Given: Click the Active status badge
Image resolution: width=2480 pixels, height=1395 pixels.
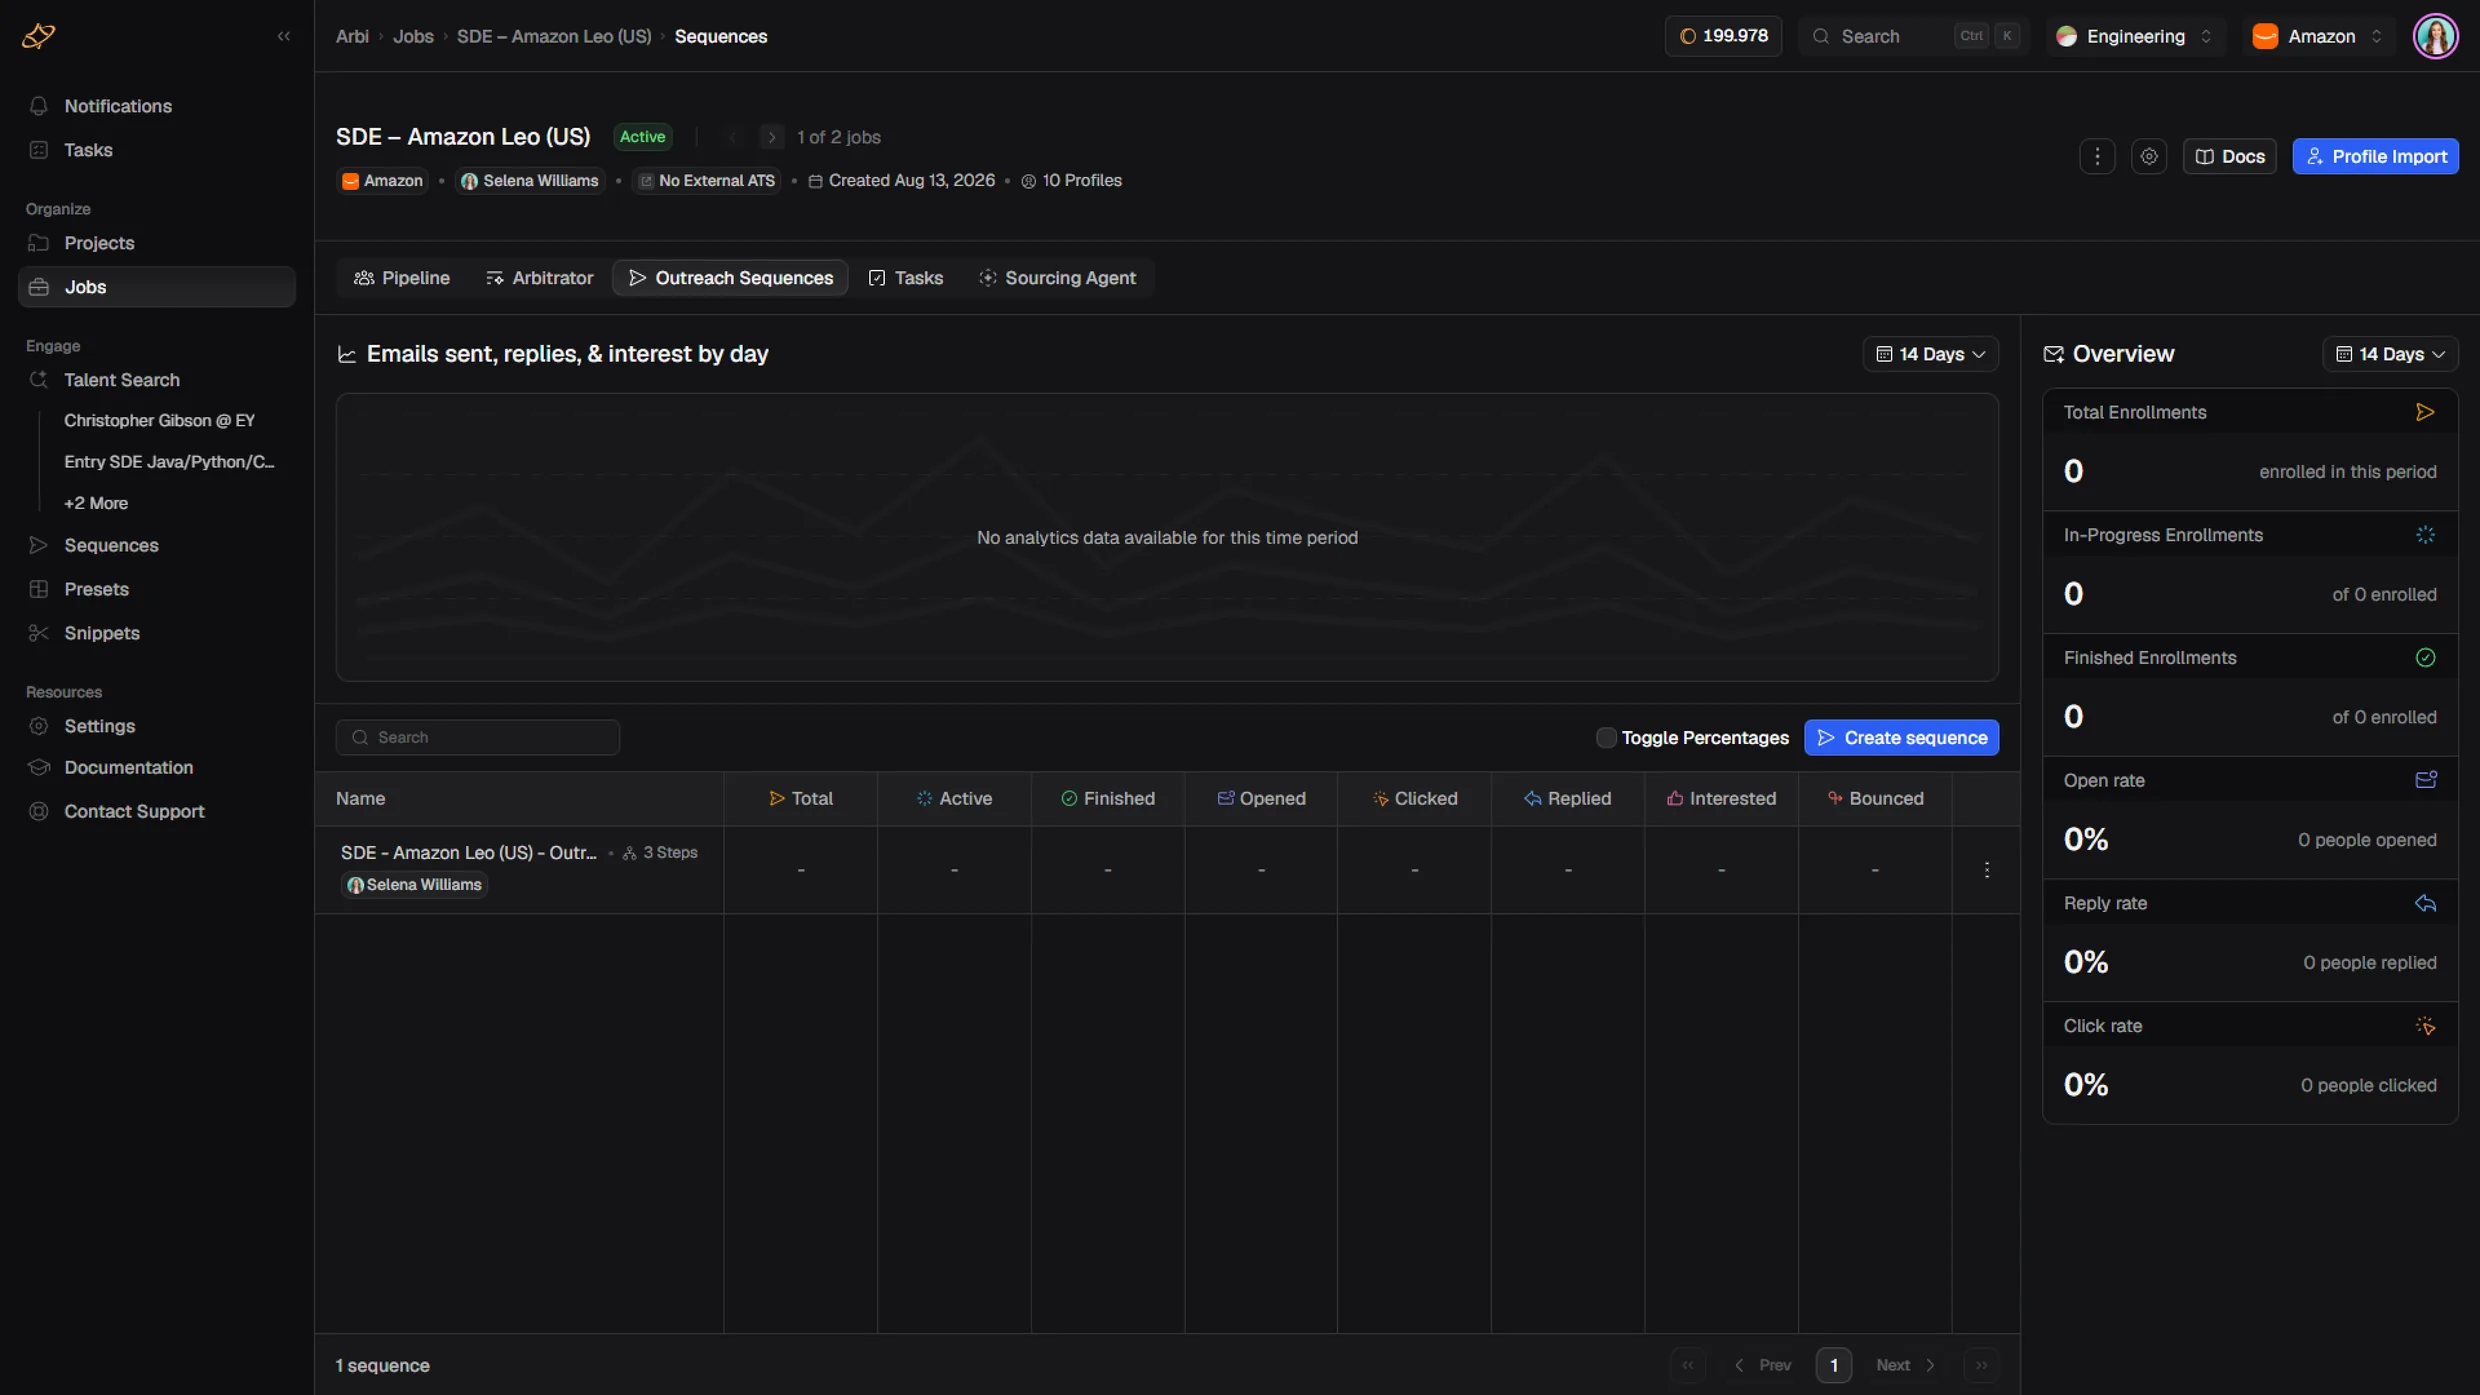Looking at the screenshot, I should [642, 137].
